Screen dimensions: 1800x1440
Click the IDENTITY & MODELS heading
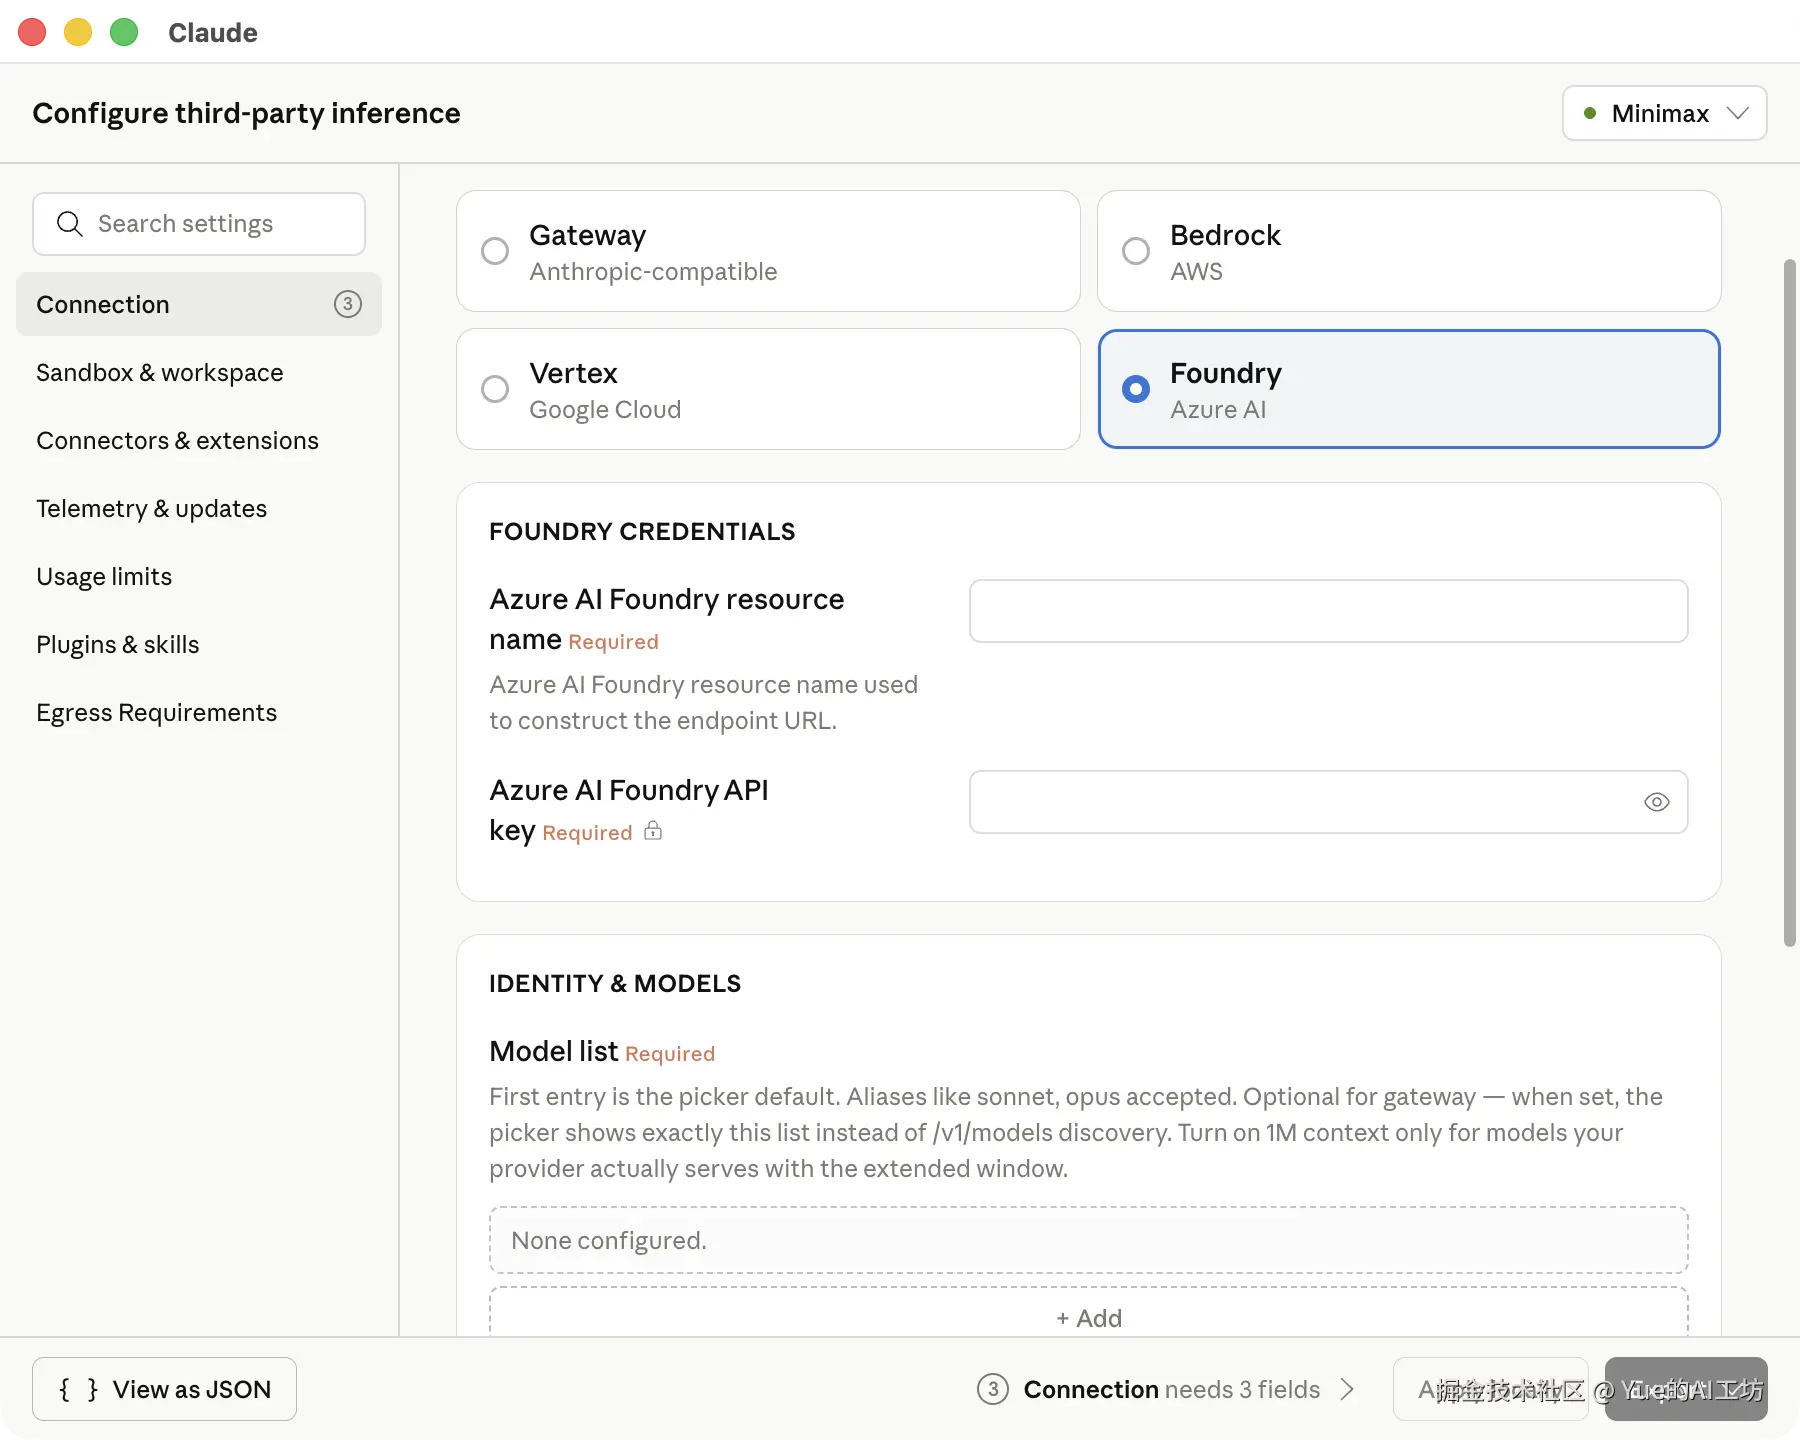[615, 983]
